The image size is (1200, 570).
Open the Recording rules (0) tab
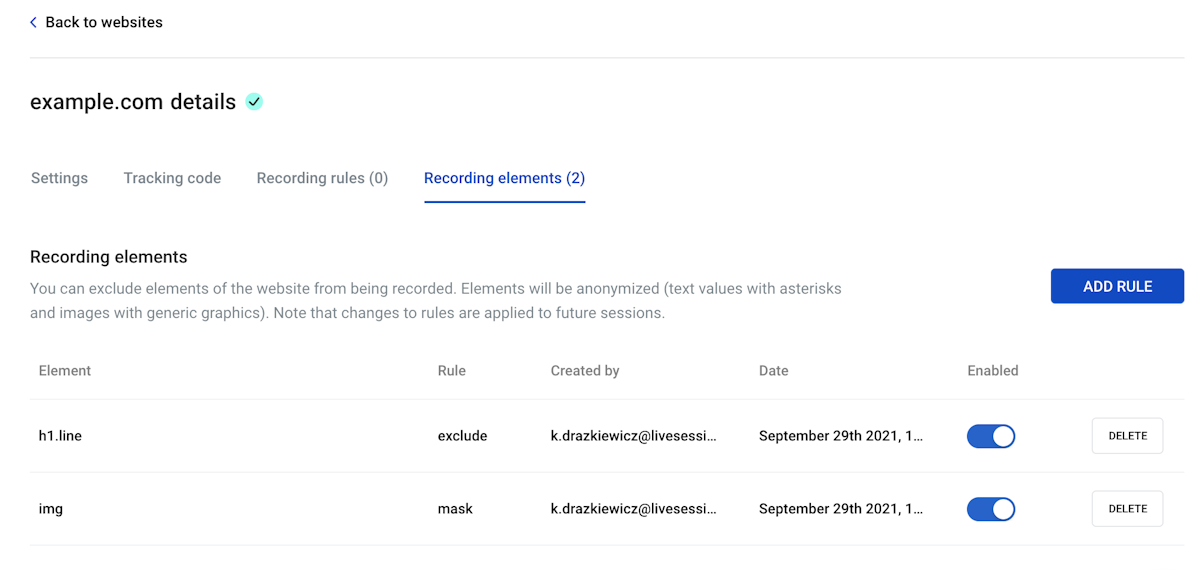322,178
